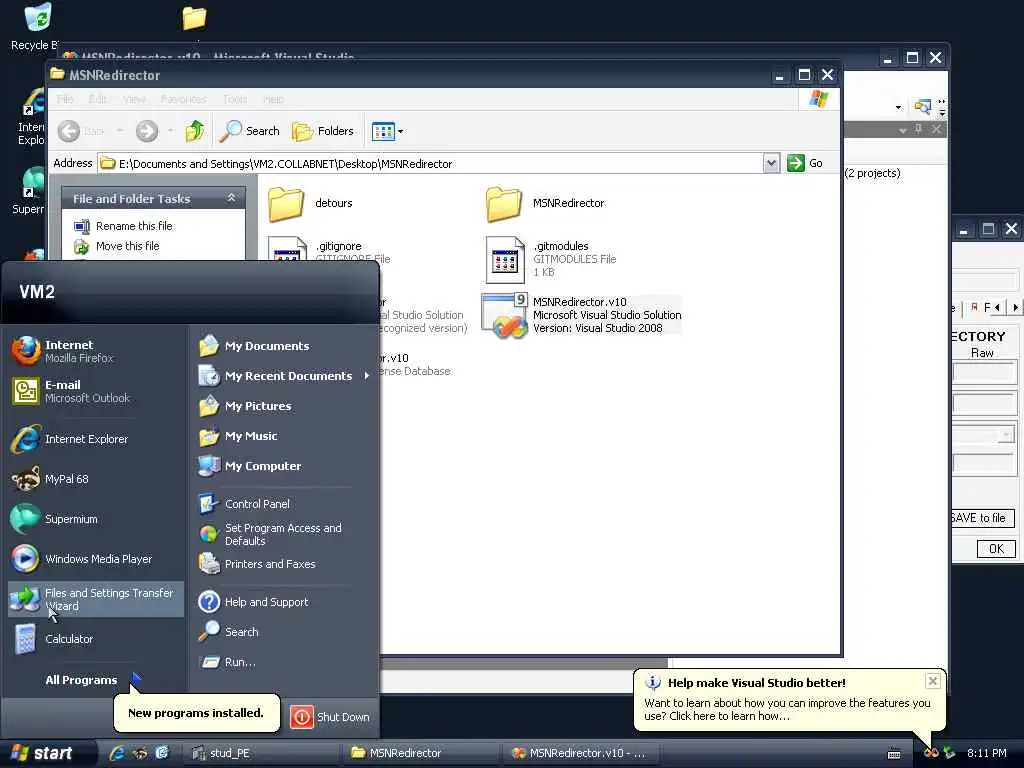Click the New programs installed tooltip

[196, 712]
